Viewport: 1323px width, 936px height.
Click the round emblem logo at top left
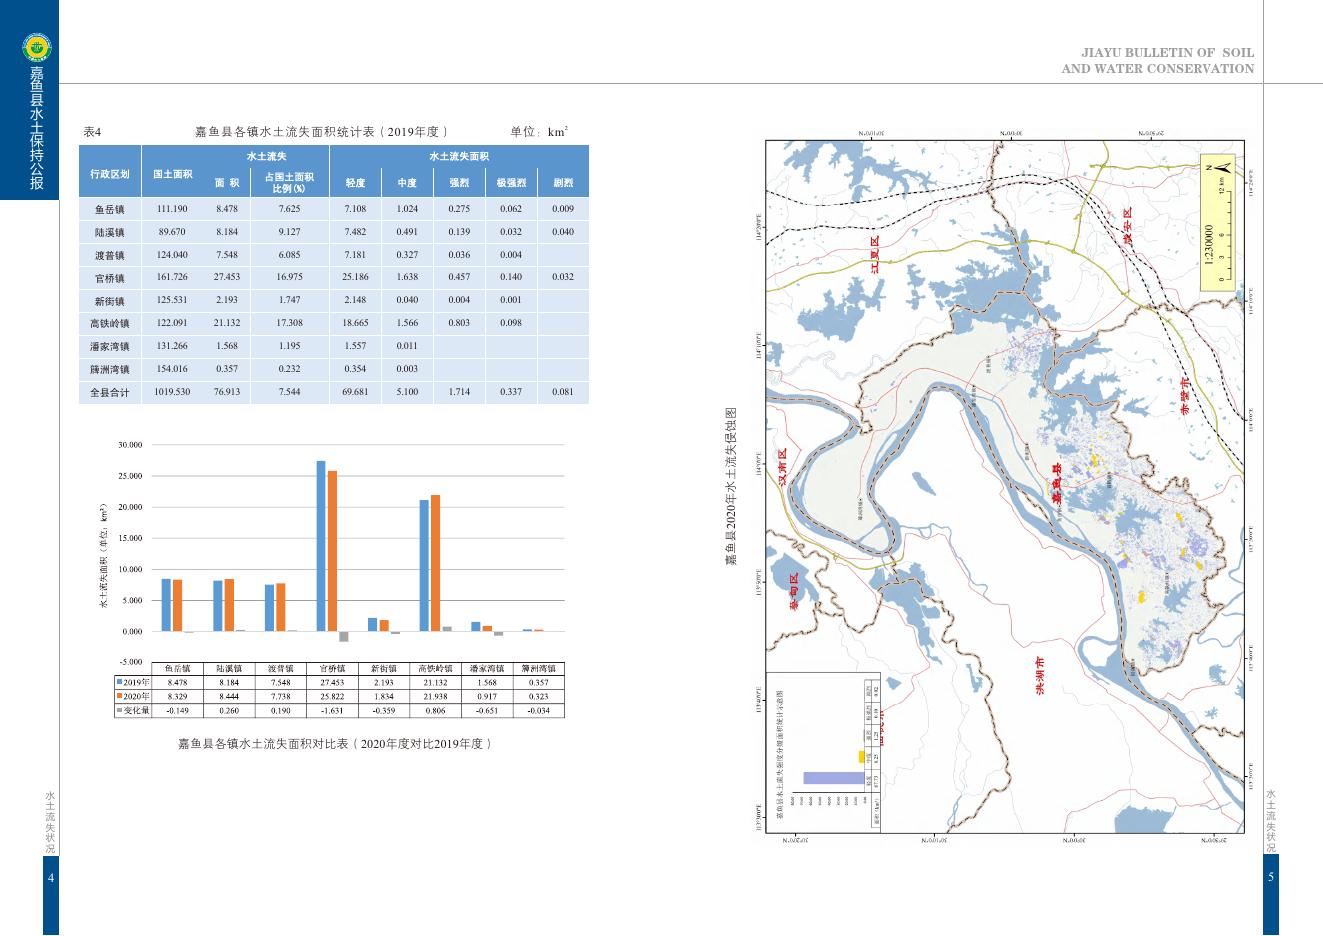37,46
